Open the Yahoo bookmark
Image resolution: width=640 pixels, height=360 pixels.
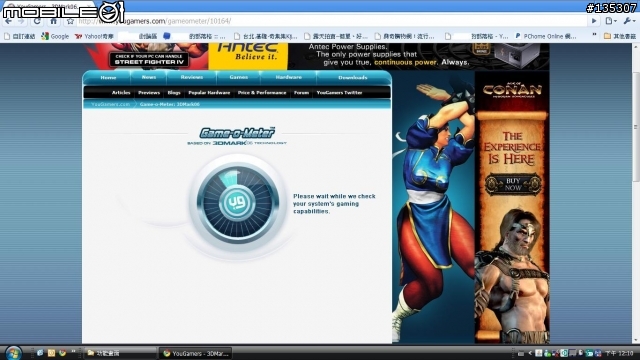[x=94, y=36]
